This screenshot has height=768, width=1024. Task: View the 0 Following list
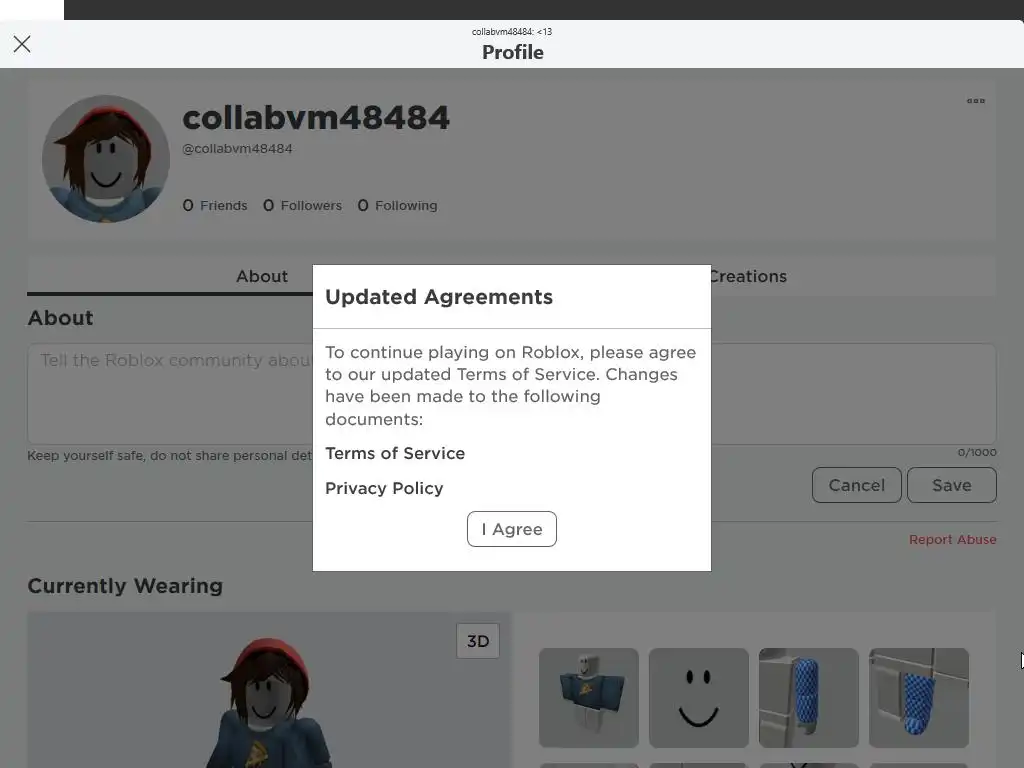click(397, 206)
